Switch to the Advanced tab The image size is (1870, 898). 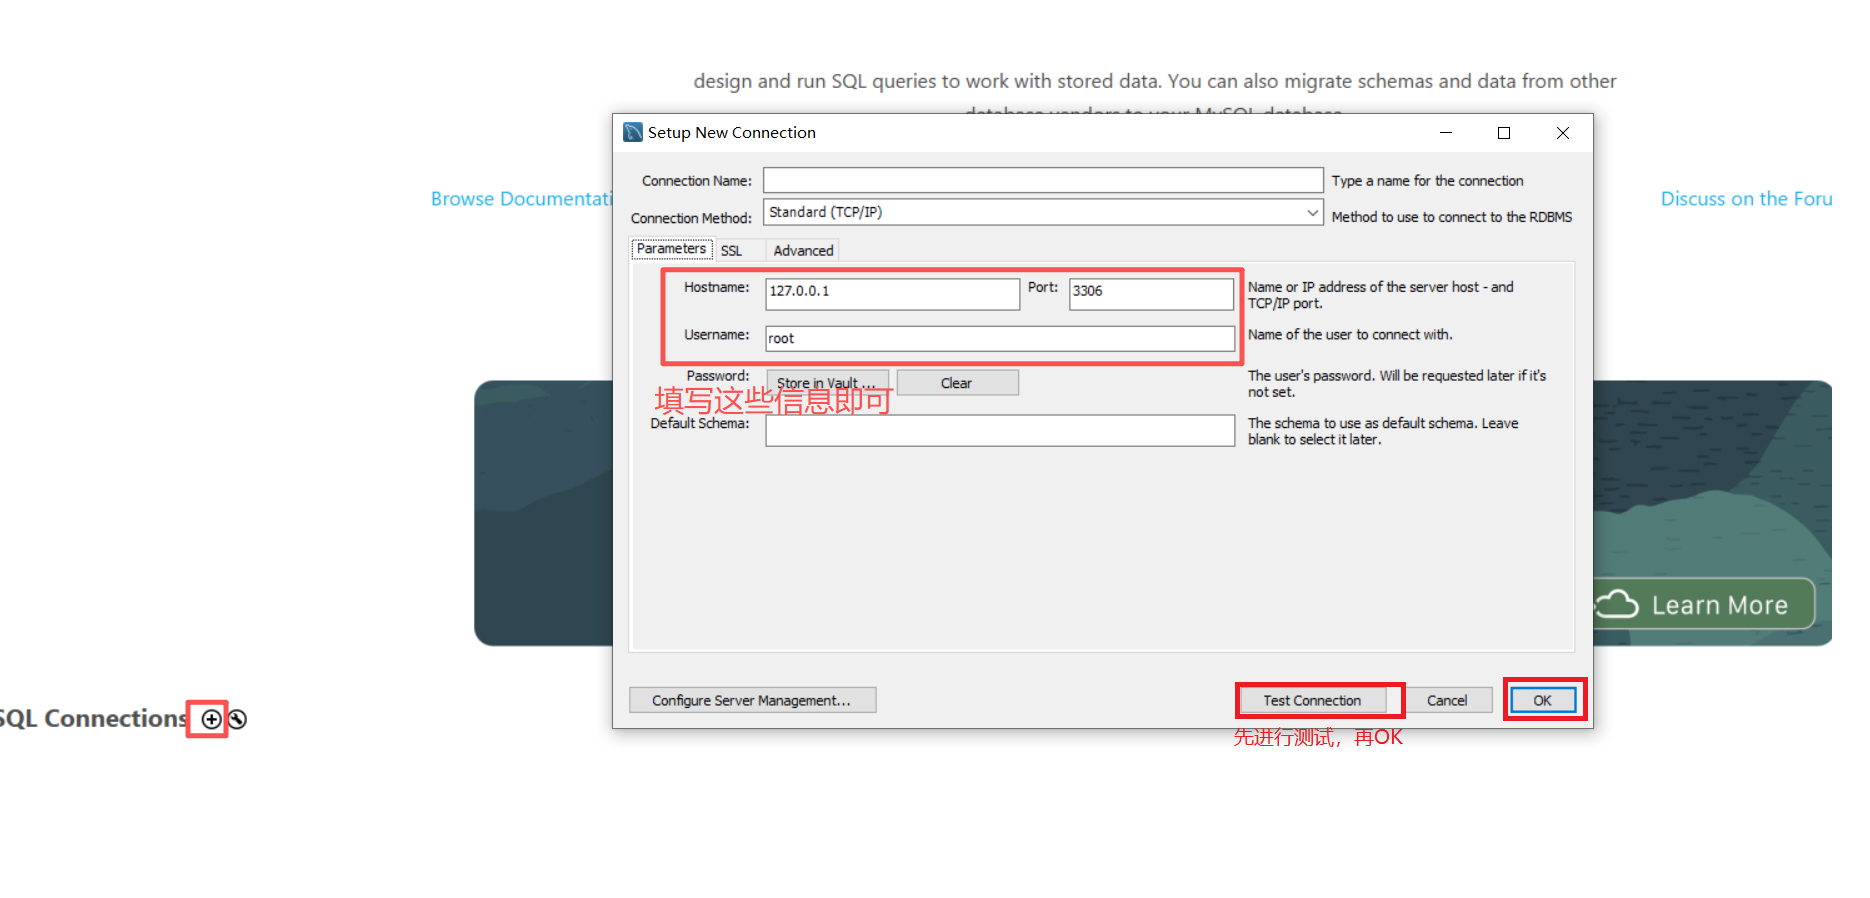(803, 251)
